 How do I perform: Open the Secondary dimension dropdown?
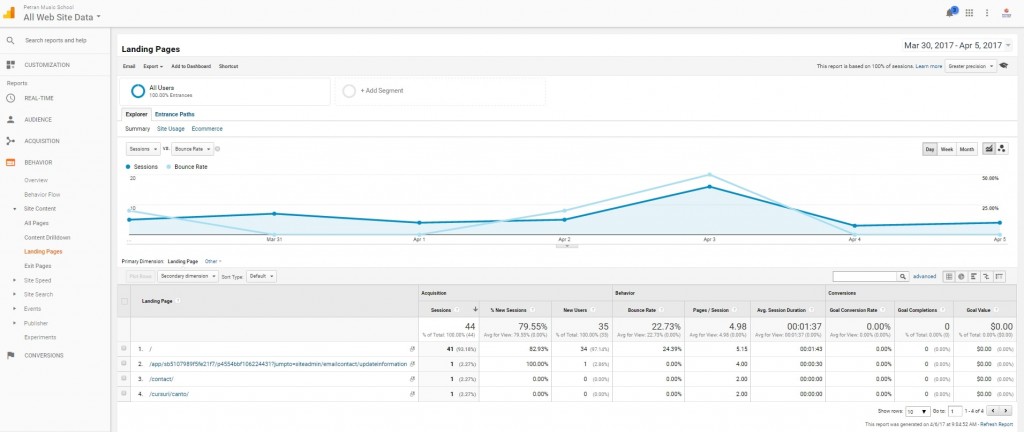tap(188, 276)
